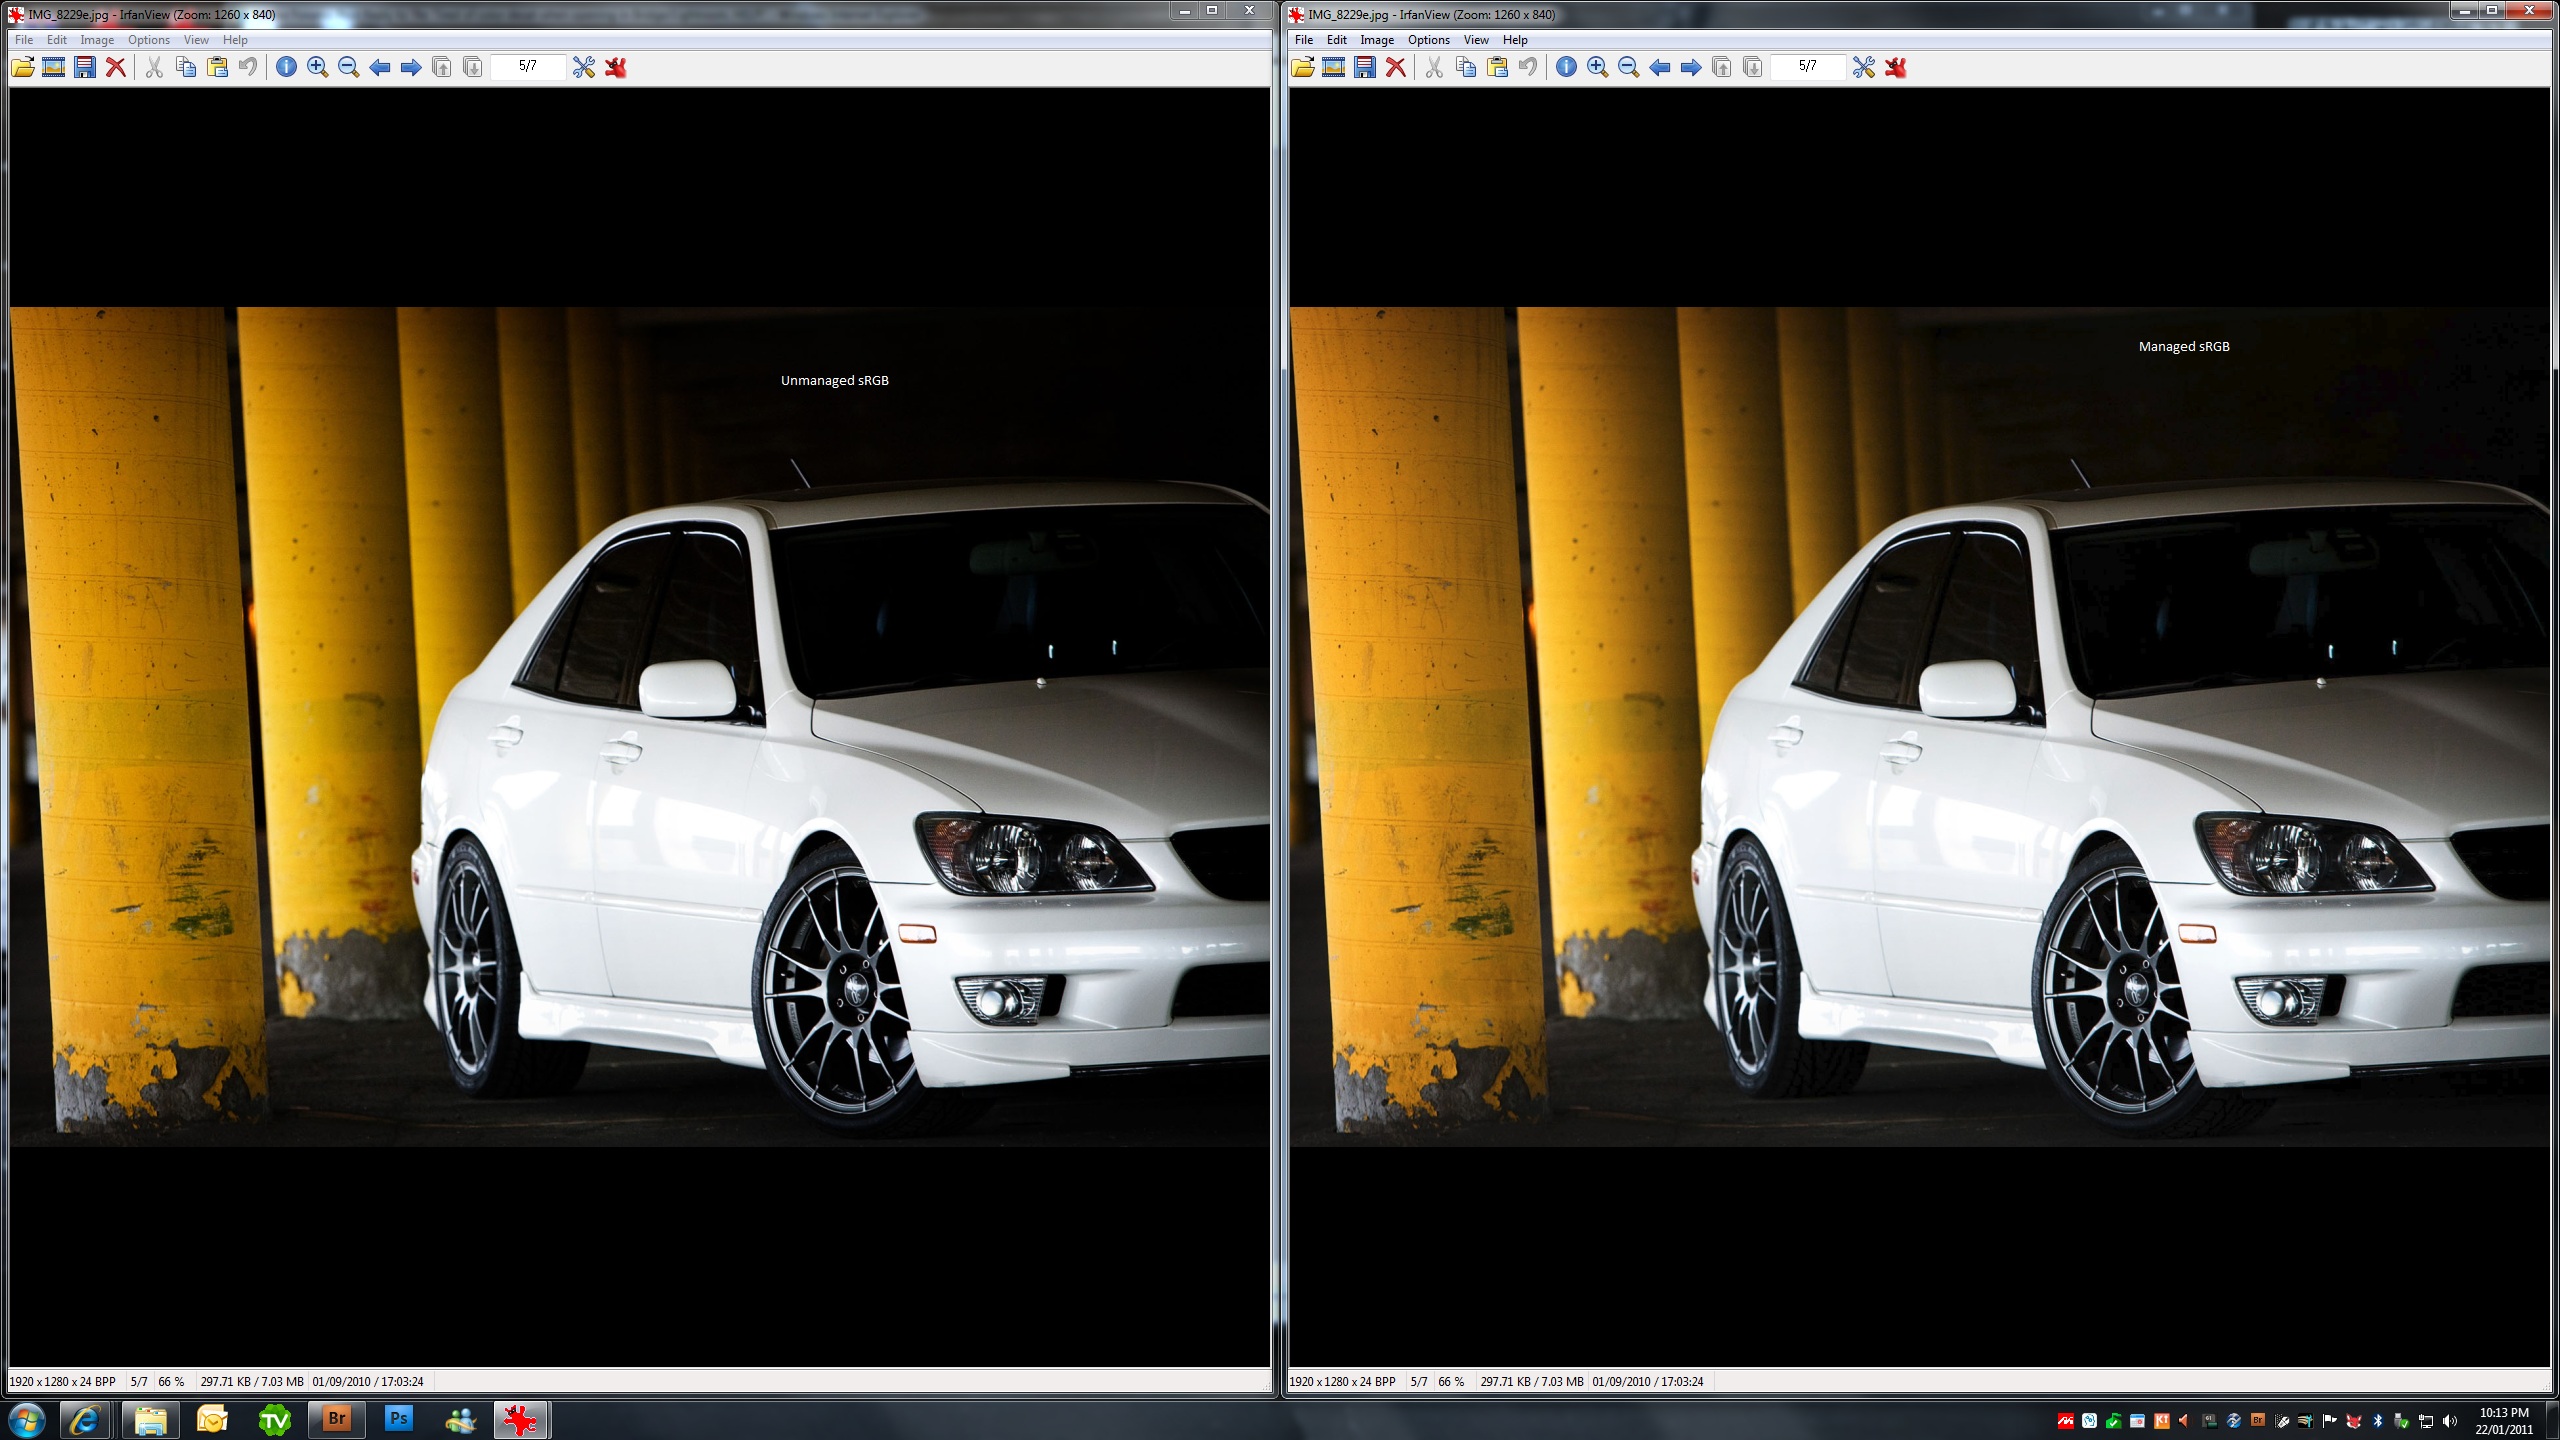Click Undo arrow in left window toolbar
The image size is (2560, 1440).
point(248,67)
